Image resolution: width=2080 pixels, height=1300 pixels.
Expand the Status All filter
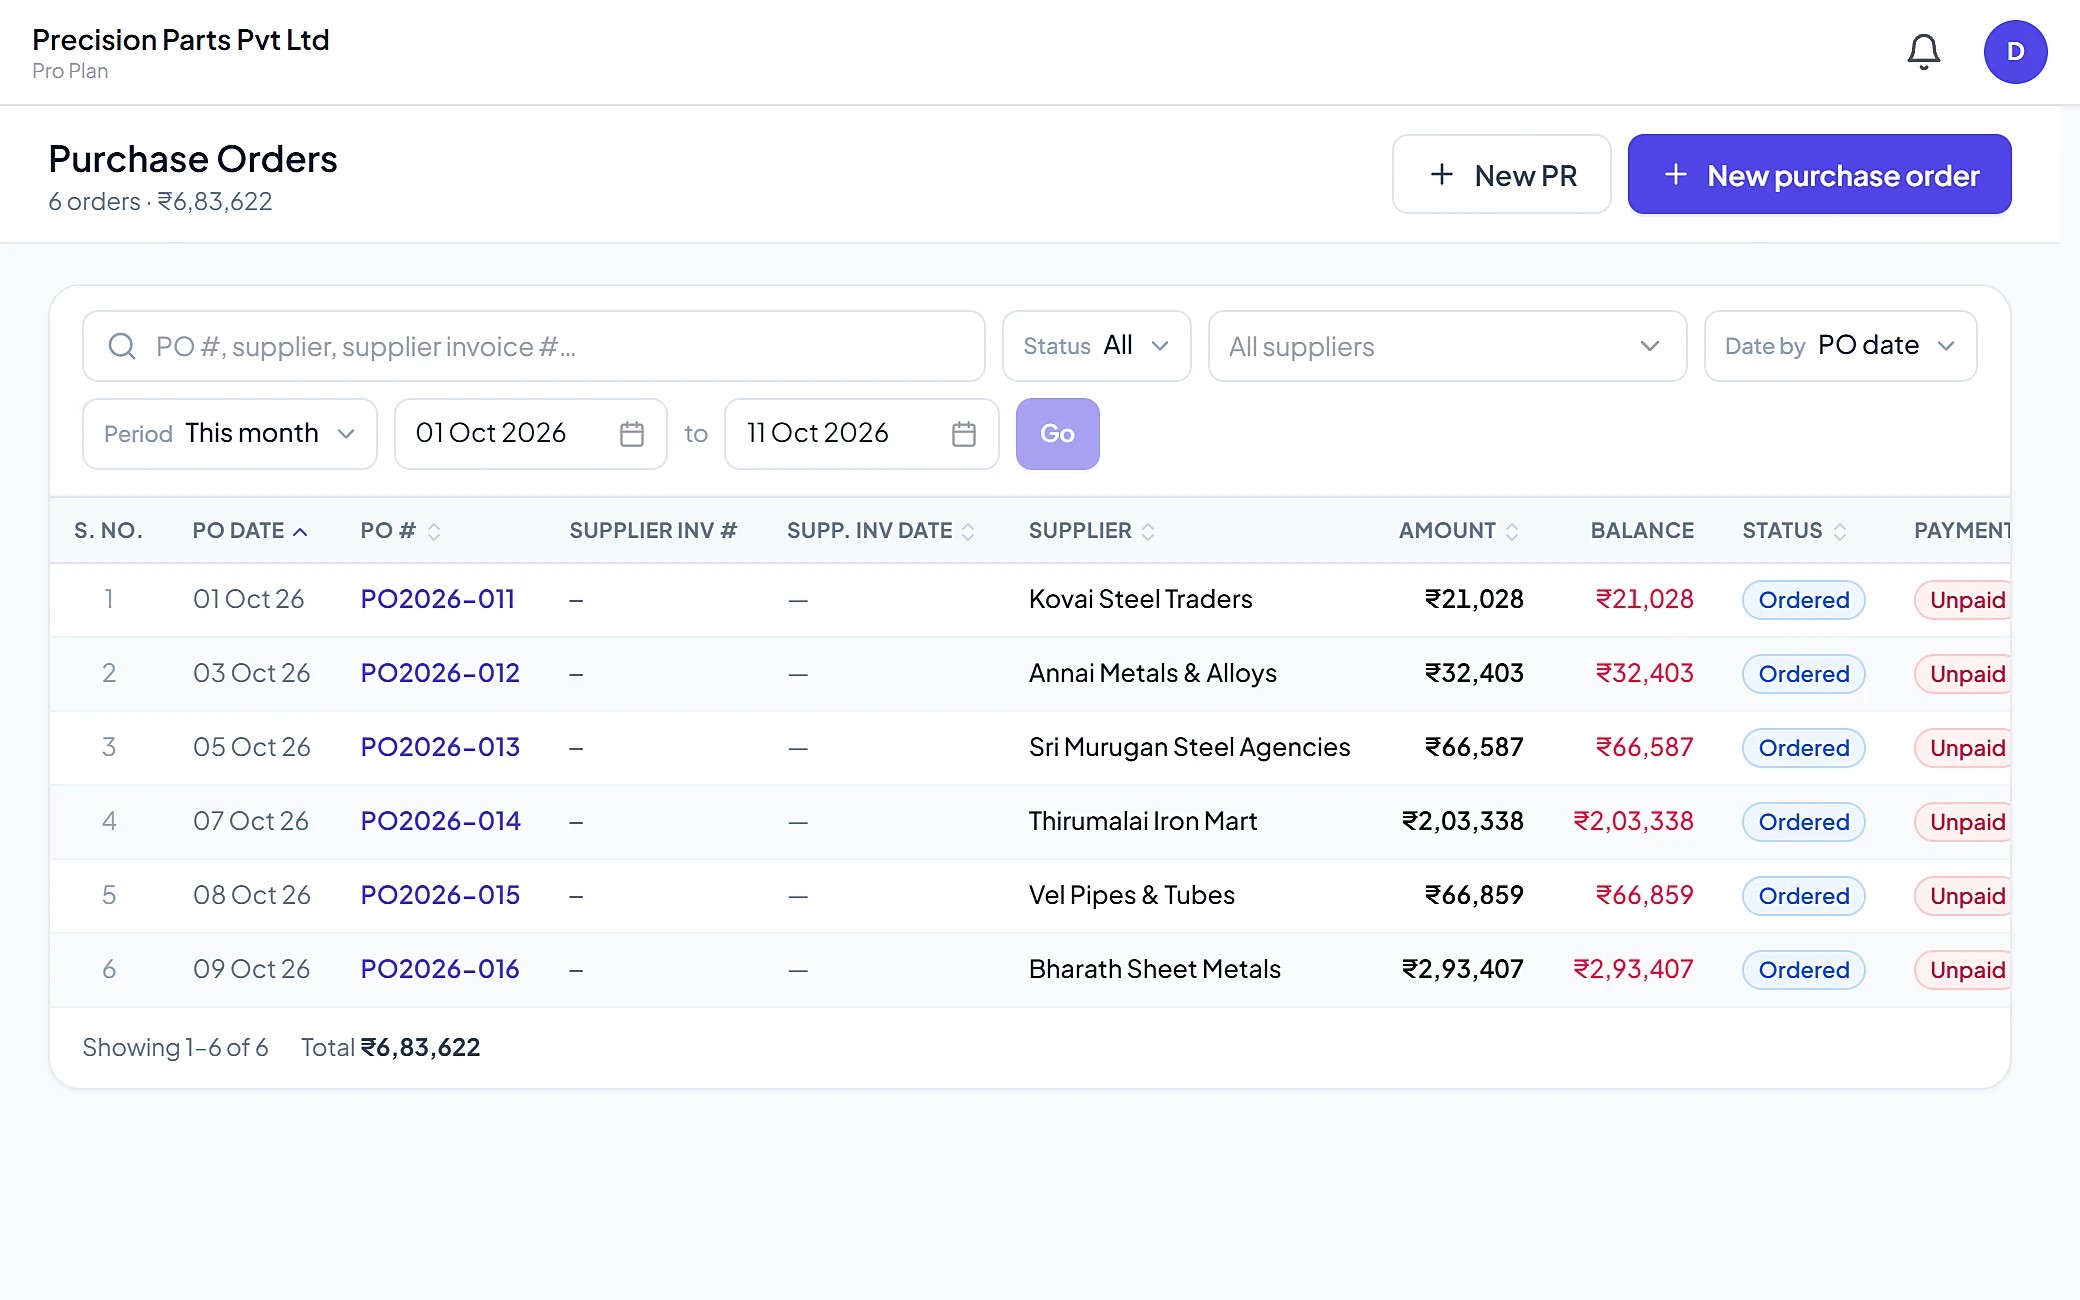(x=1096, y=346)
